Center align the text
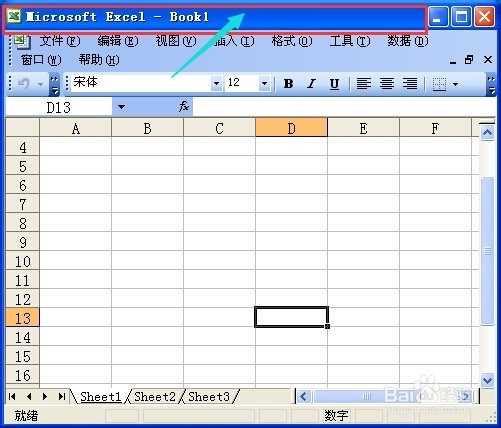Viewport: 501px width, 428px height. pos(387,84)
